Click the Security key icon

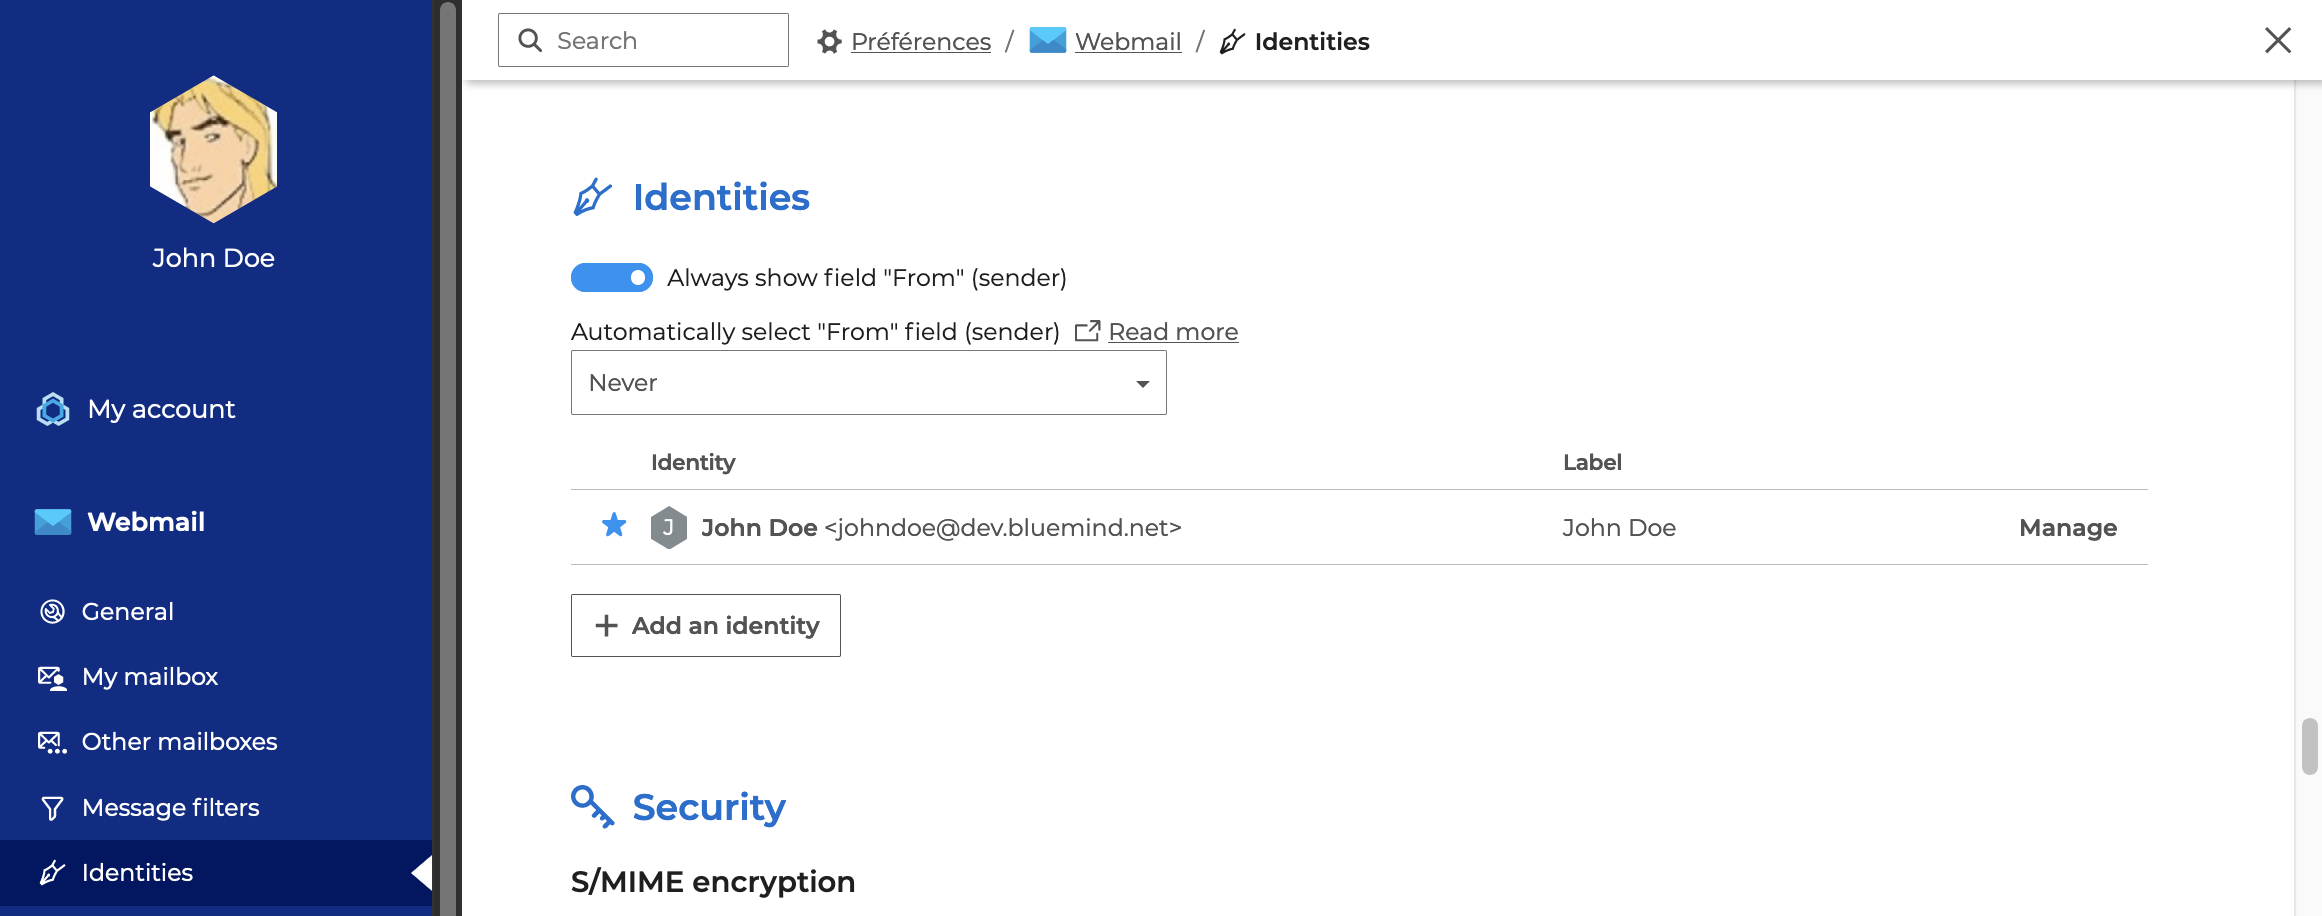592,806
